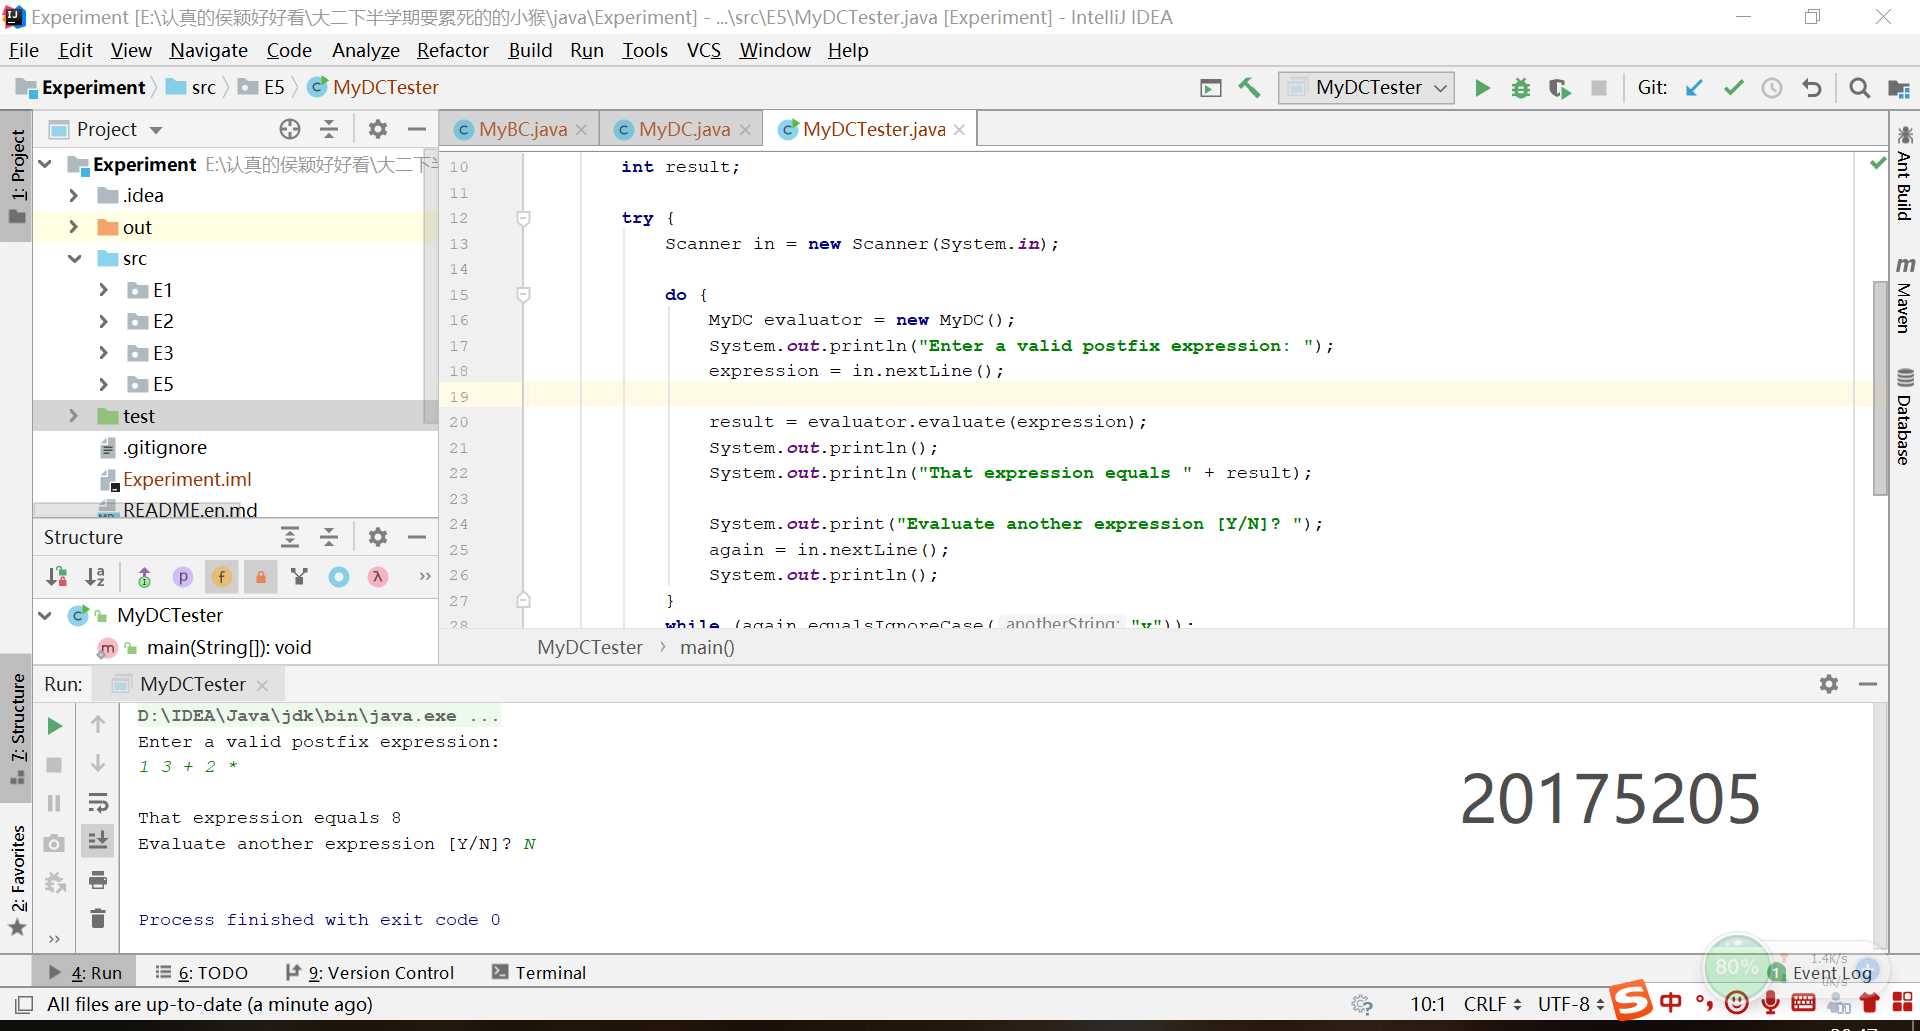Expand the test folder
Image resolution: width=1920 pixels, height=1031 pixels.
click(73, 416)
